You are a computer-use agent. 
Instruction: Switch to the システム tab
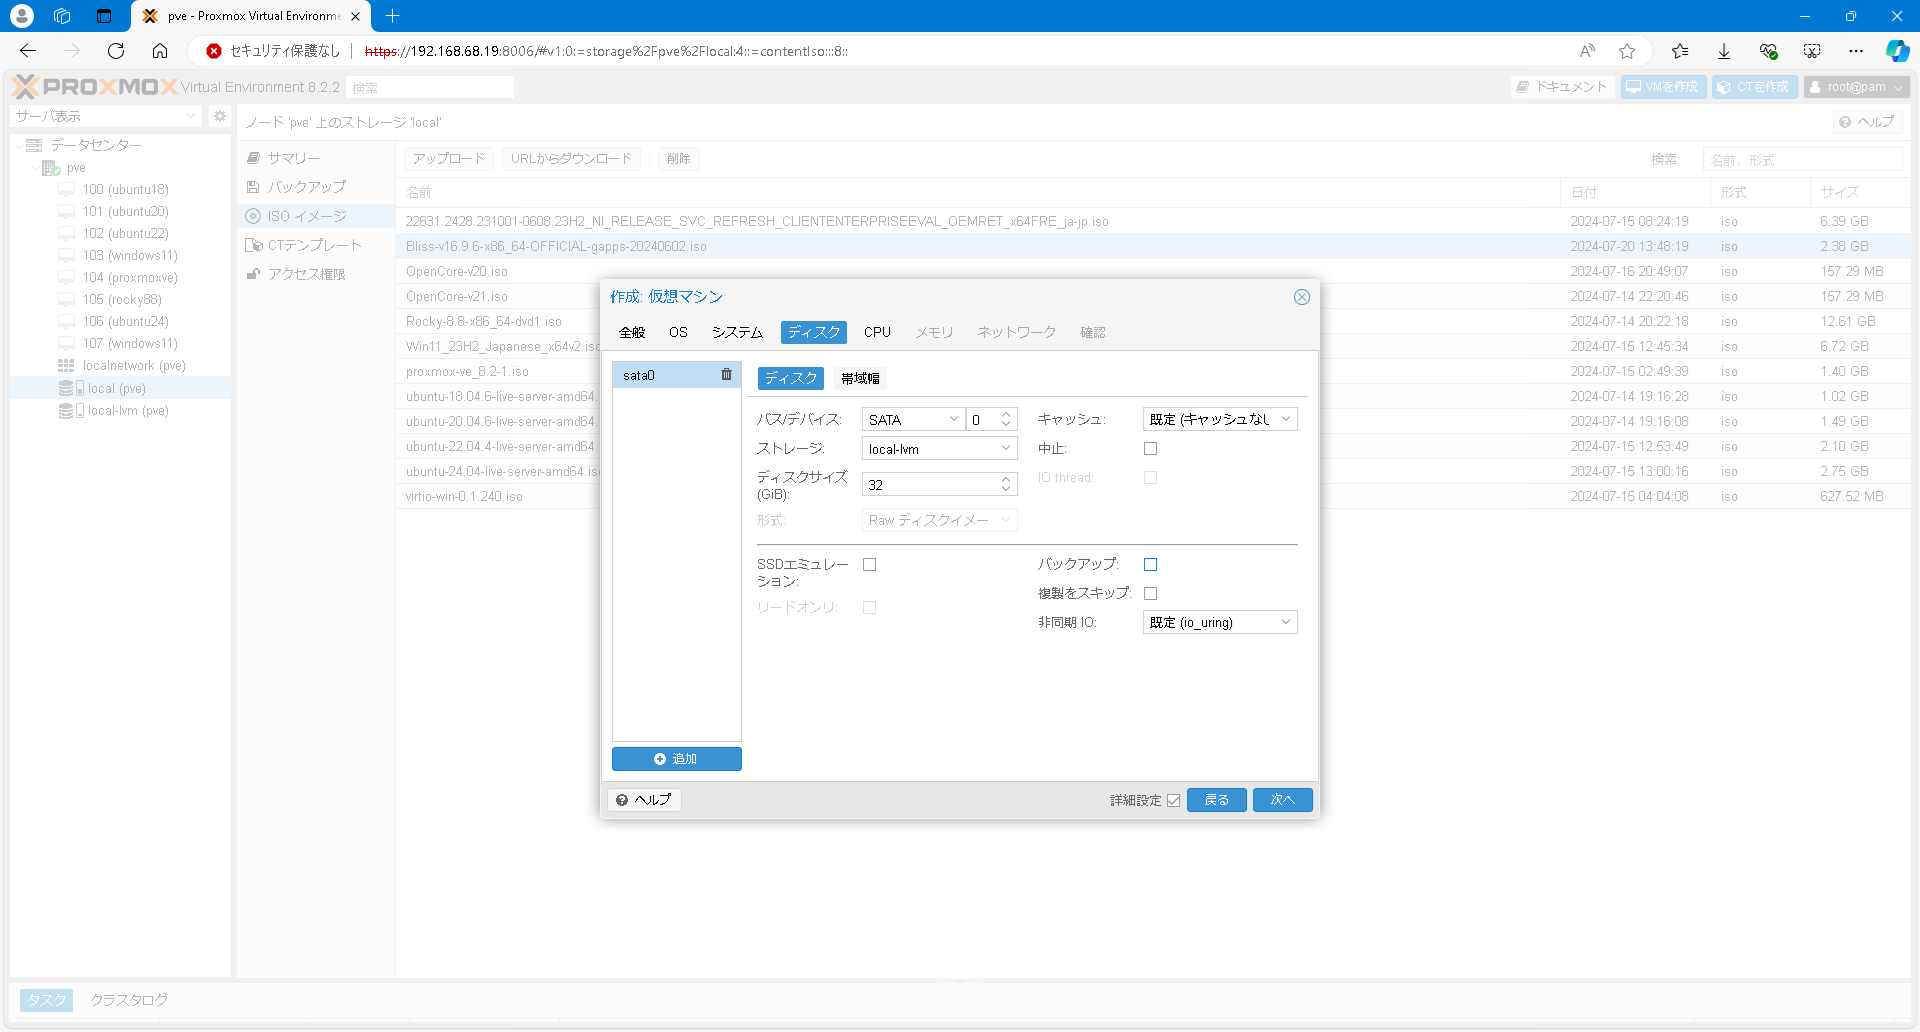pyautogui.click(x=737, y=332)
